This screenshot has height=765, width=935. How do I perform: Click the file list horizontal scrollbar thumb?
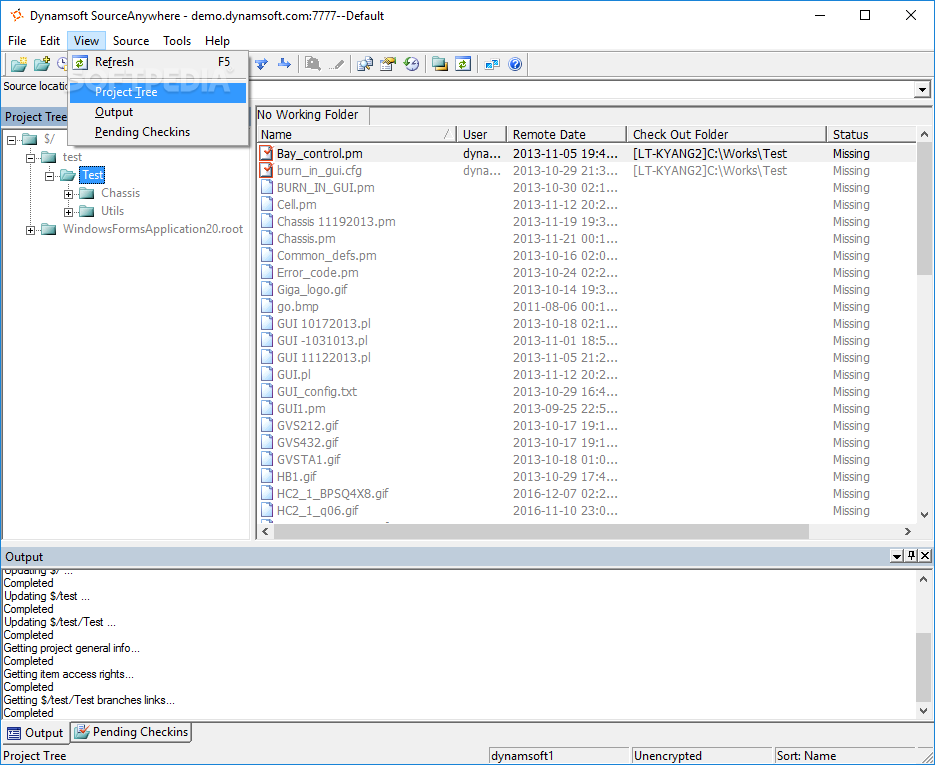pos(541,531)
